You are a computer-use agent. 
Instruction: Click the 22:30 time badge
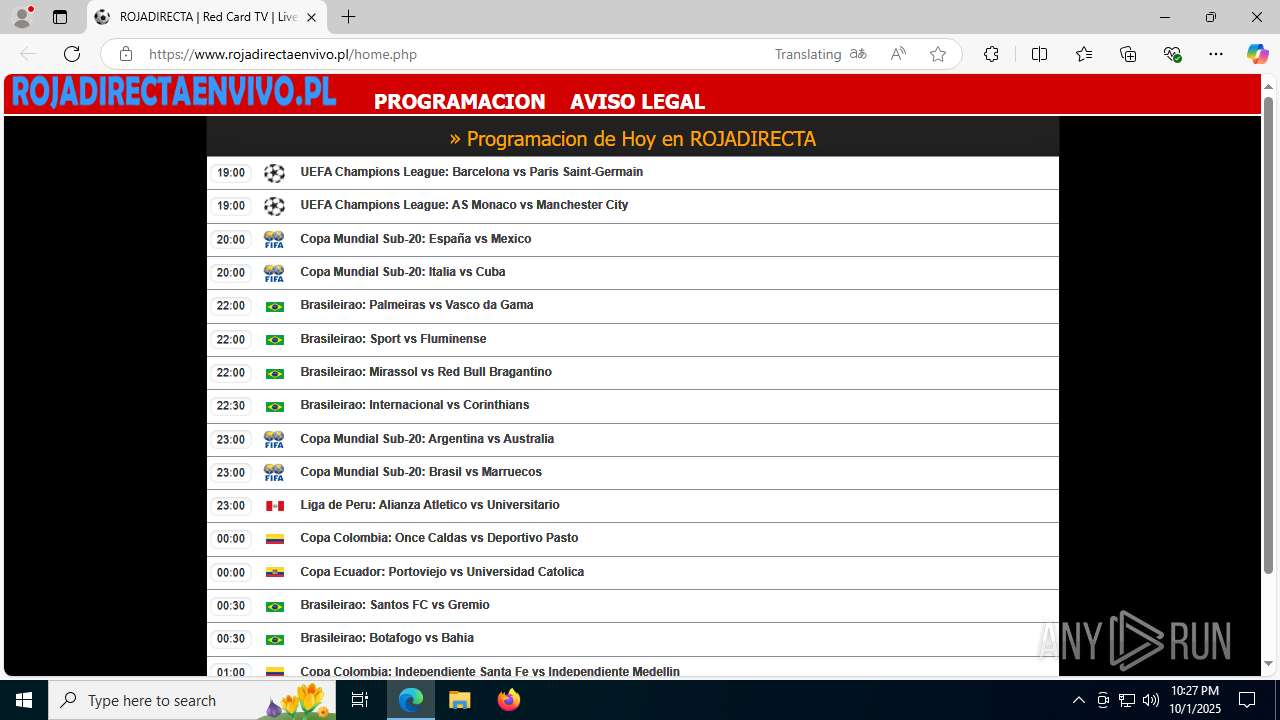coord(231,406)
